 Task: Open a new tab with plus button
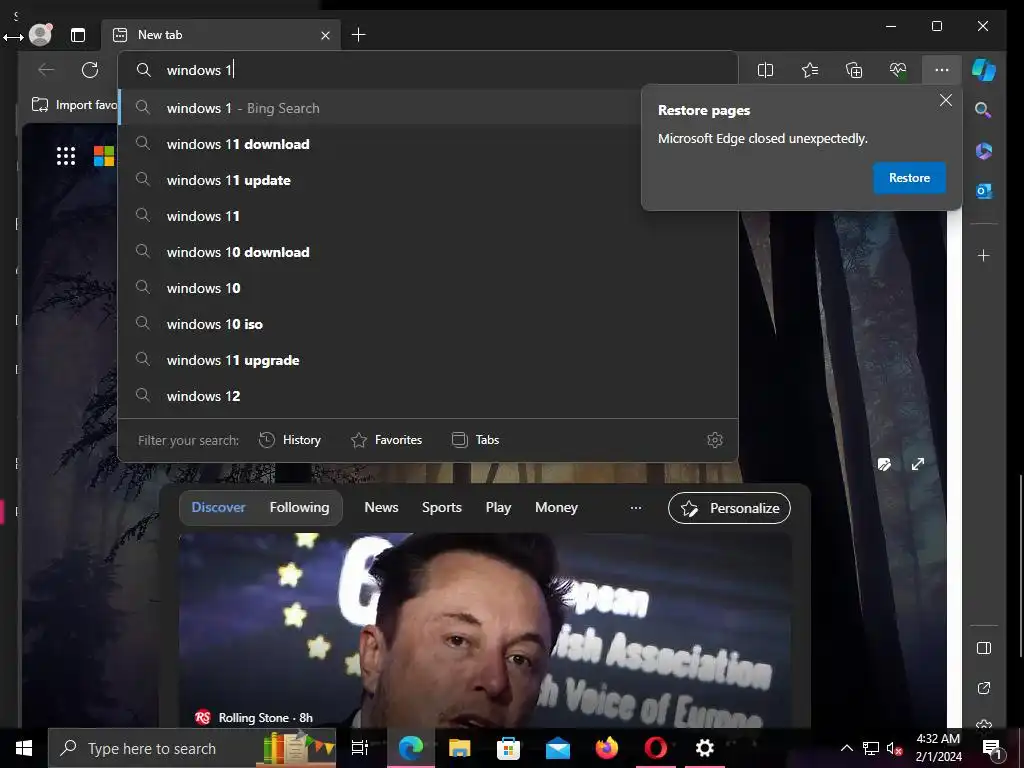click(359, 35)
